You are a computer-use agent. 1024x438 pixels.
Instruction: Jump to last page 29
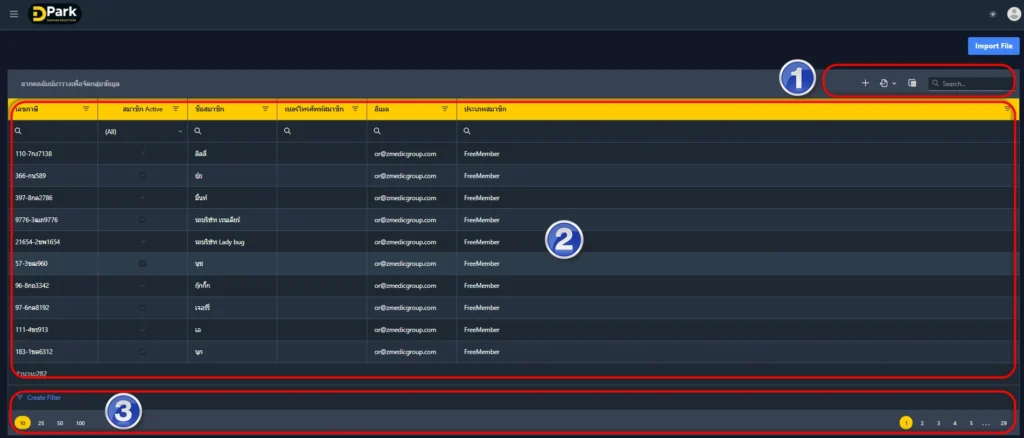coord(1003,424)
